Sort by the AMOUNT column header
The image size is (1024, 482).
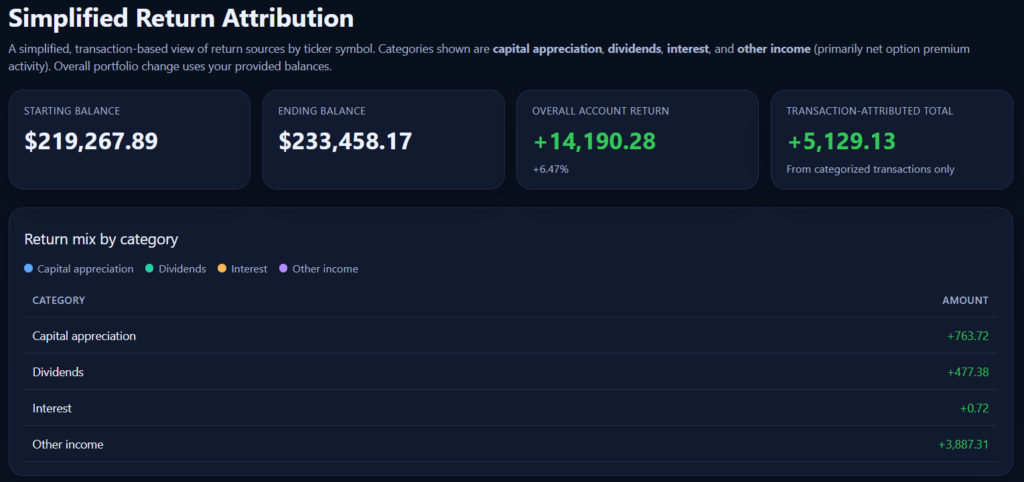click(964, 300)
